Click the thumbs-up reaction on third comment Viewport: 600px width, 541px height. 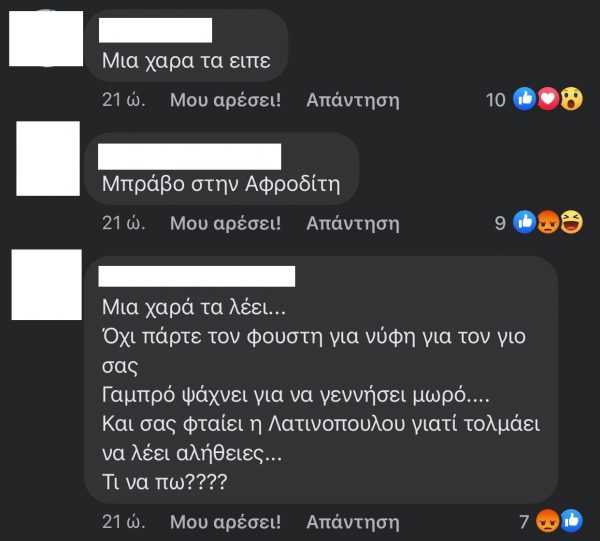572,521
